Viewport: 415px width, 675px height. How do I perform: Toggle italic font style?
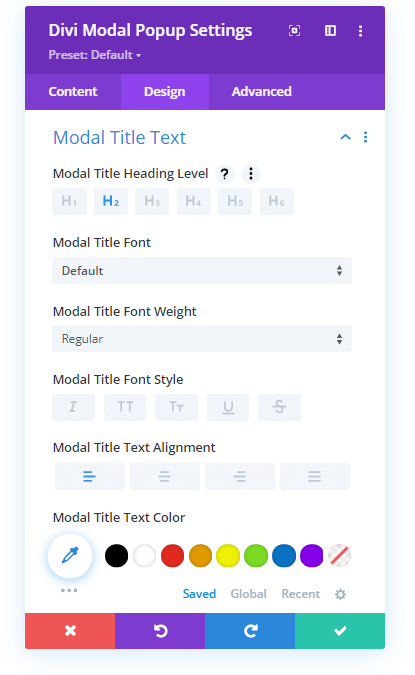[x=73, y=407]
